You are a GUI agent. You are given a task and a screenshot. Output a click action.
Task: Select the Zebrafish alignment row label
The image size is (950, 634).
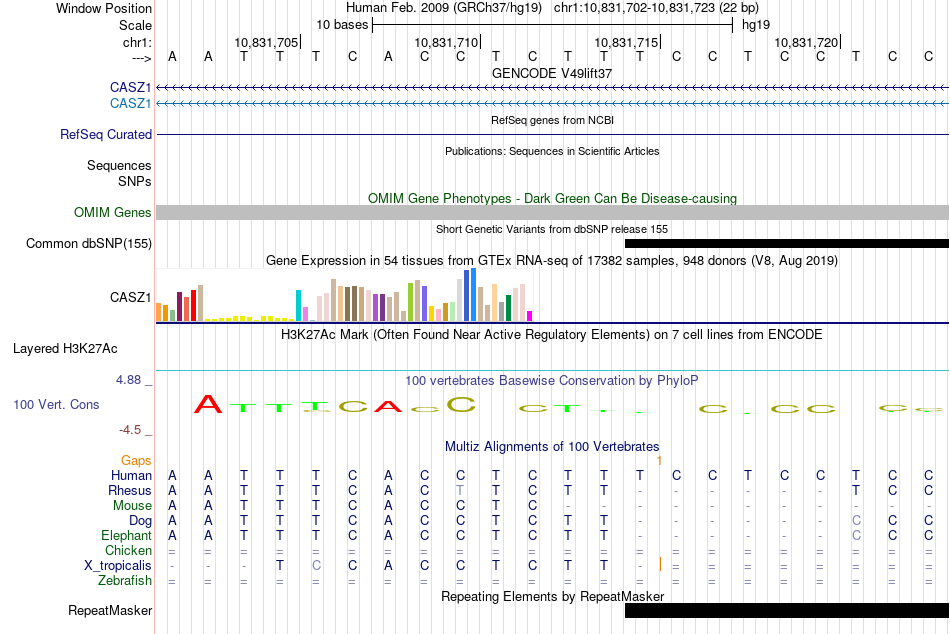(x=125, y=581)
